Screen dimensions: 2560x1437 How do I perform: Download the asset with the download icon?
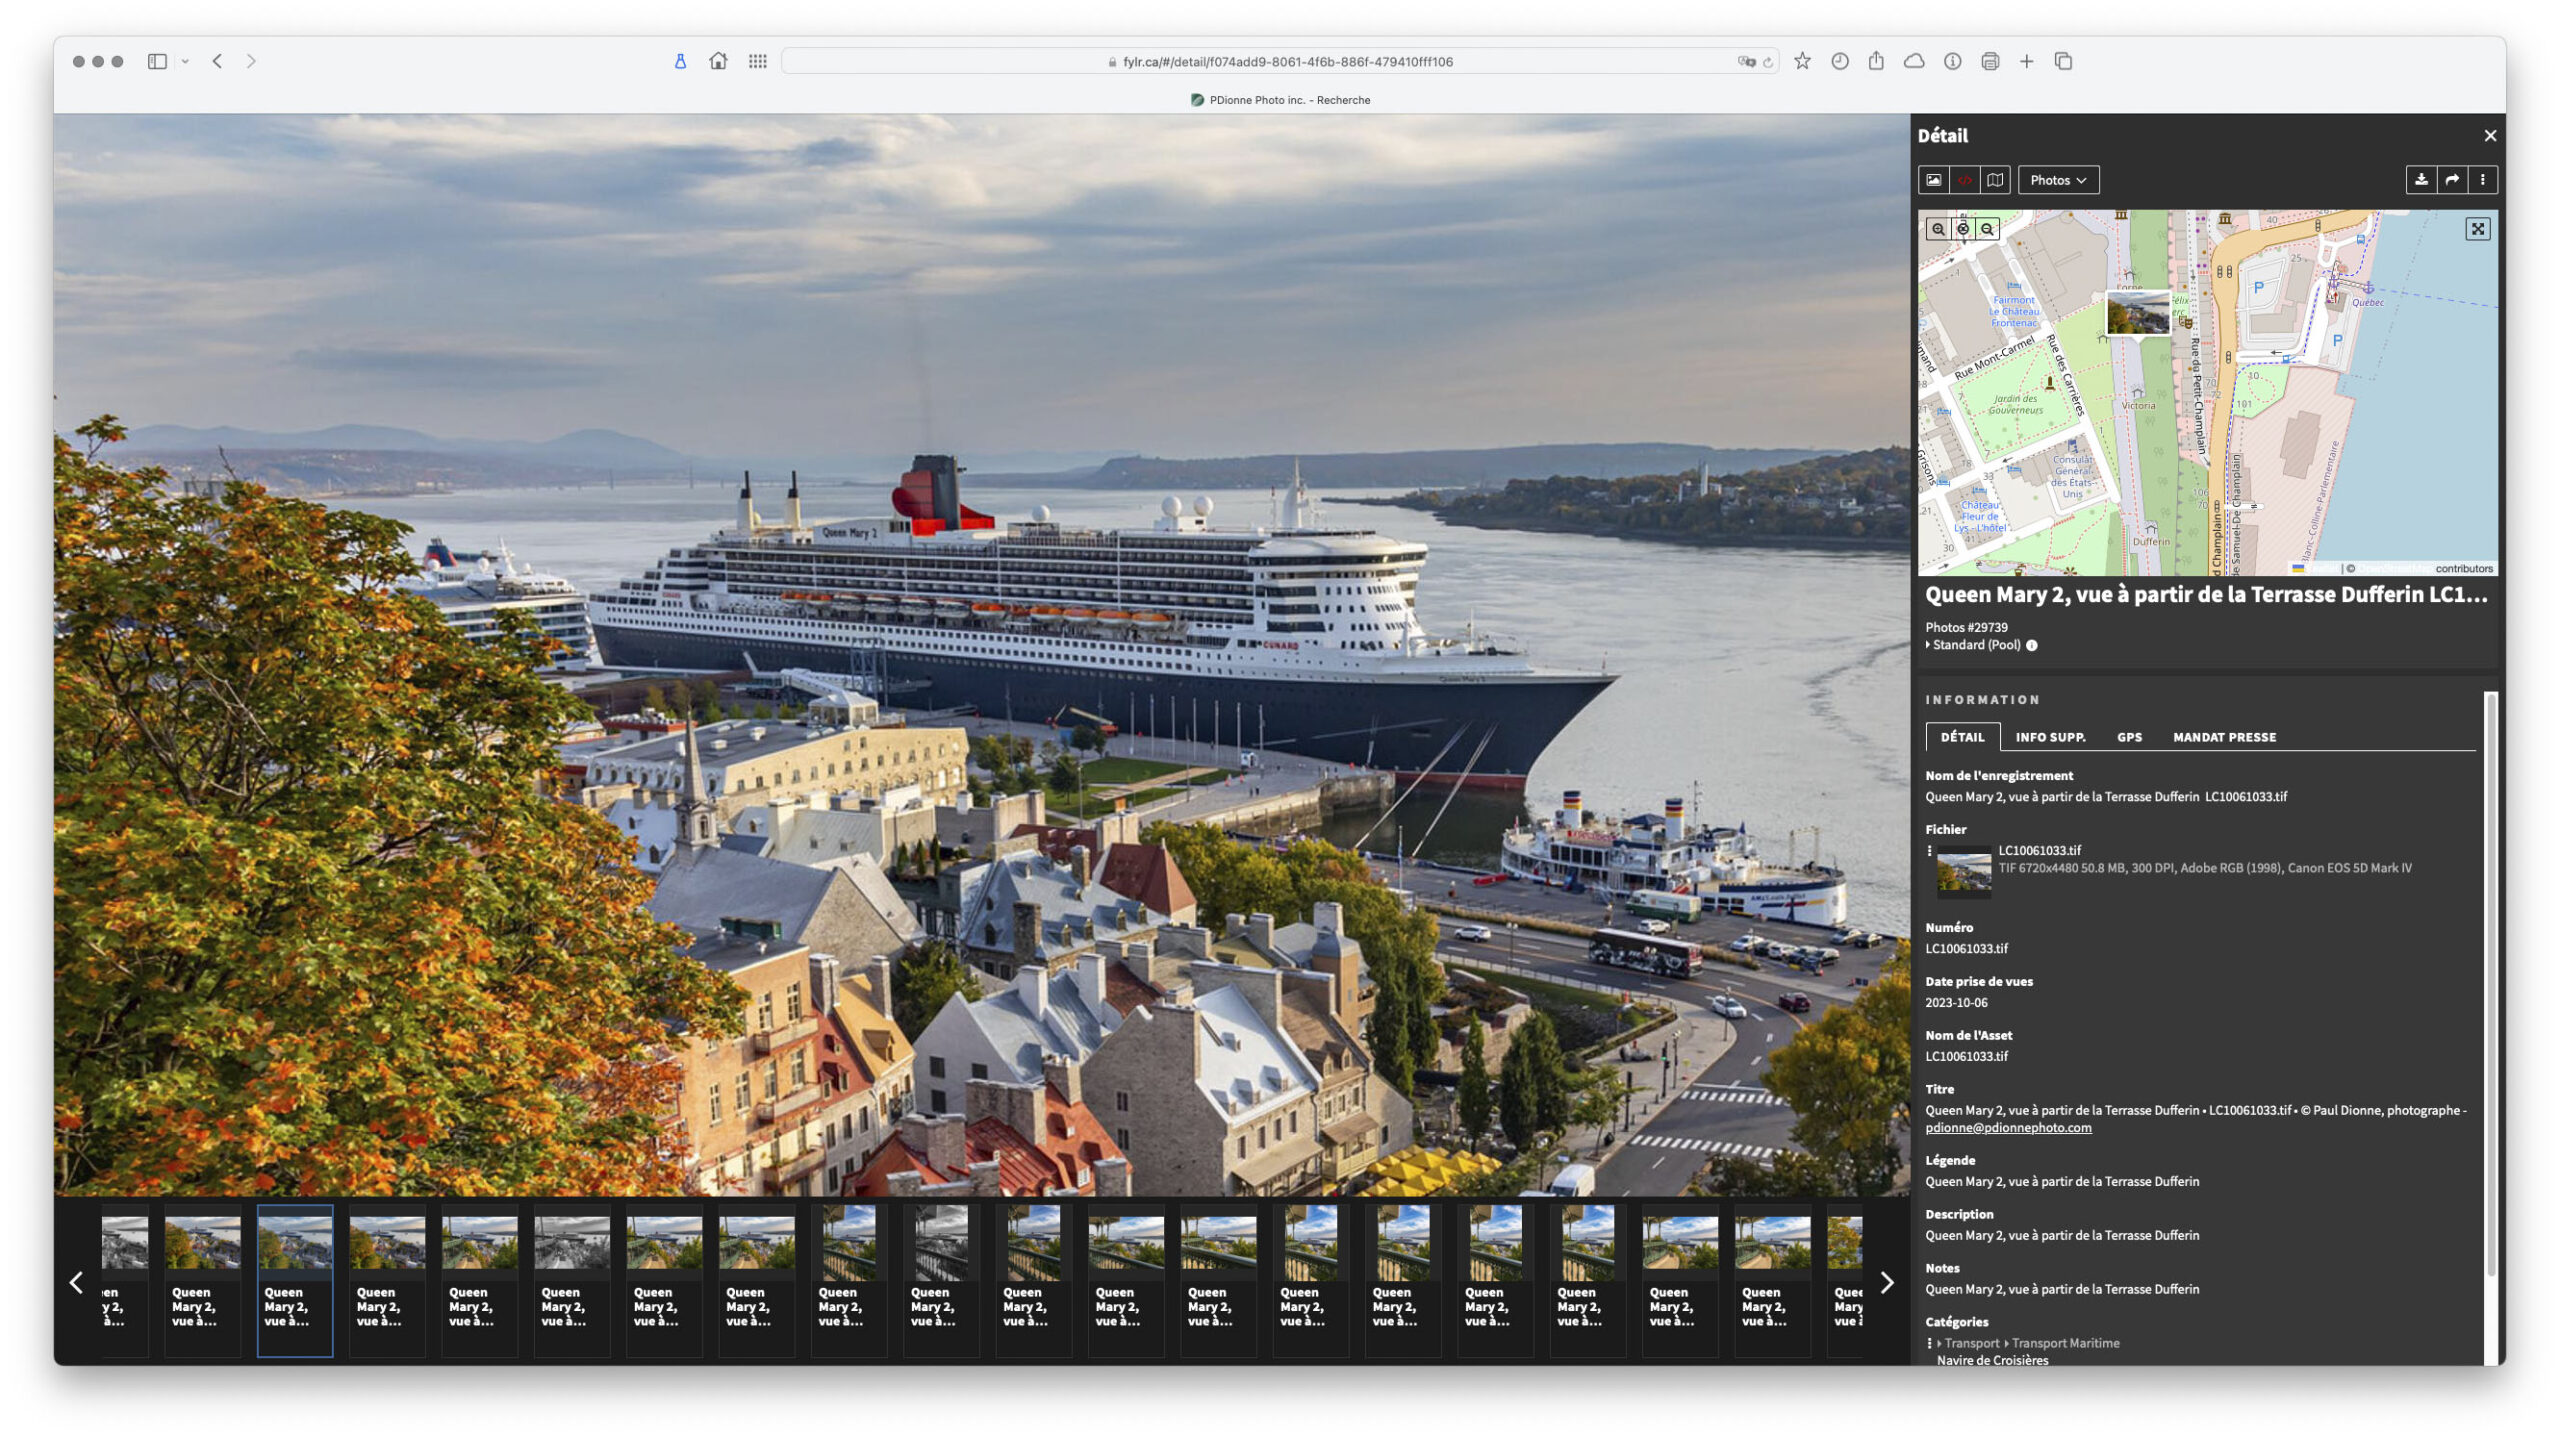coord(2421,180)
